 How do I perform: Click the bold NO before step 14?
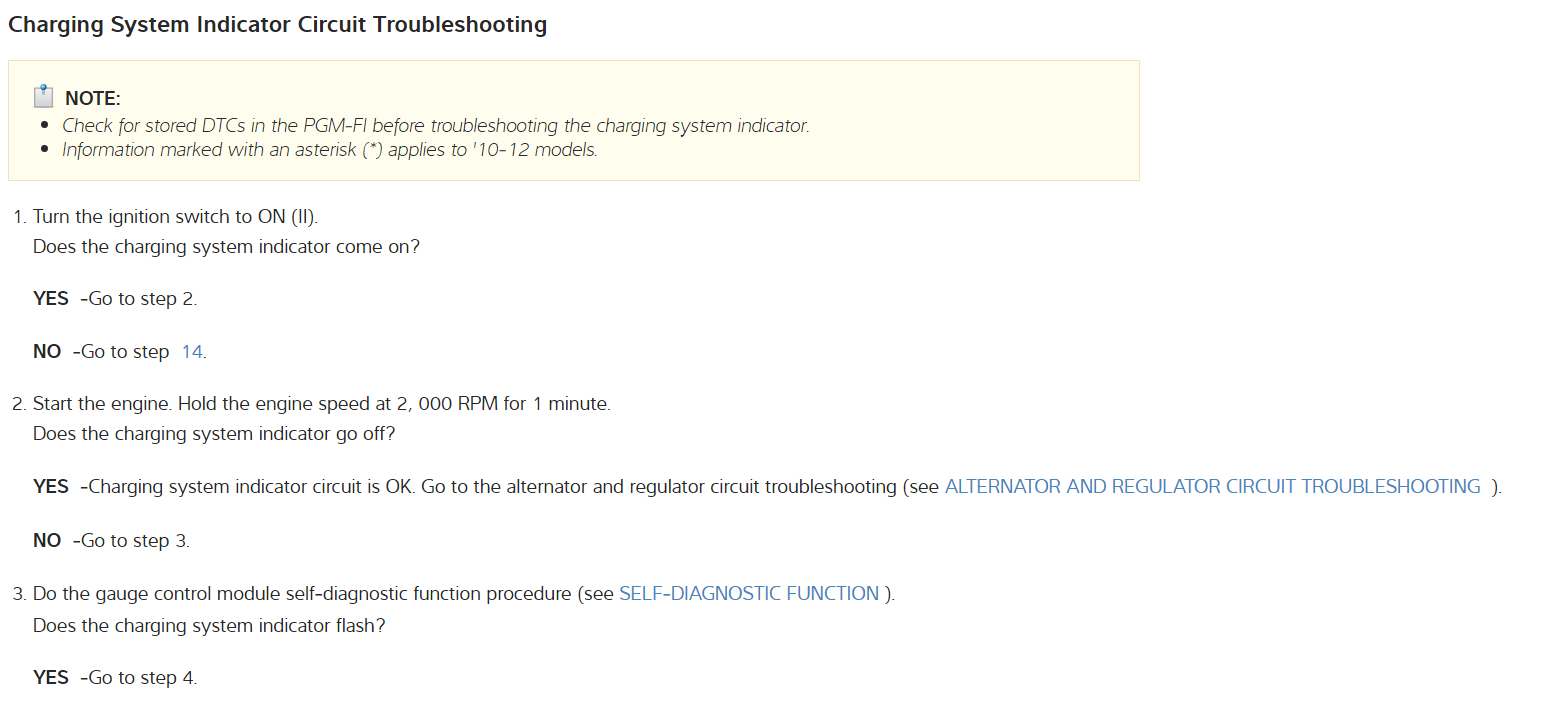click(47, 352)
